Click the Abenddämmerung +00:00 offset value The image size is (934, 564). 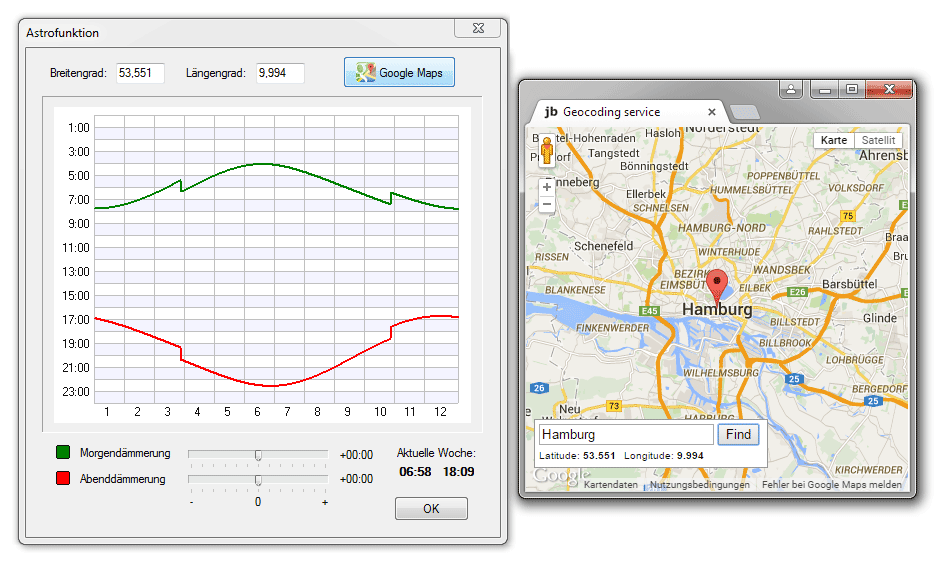356,479
